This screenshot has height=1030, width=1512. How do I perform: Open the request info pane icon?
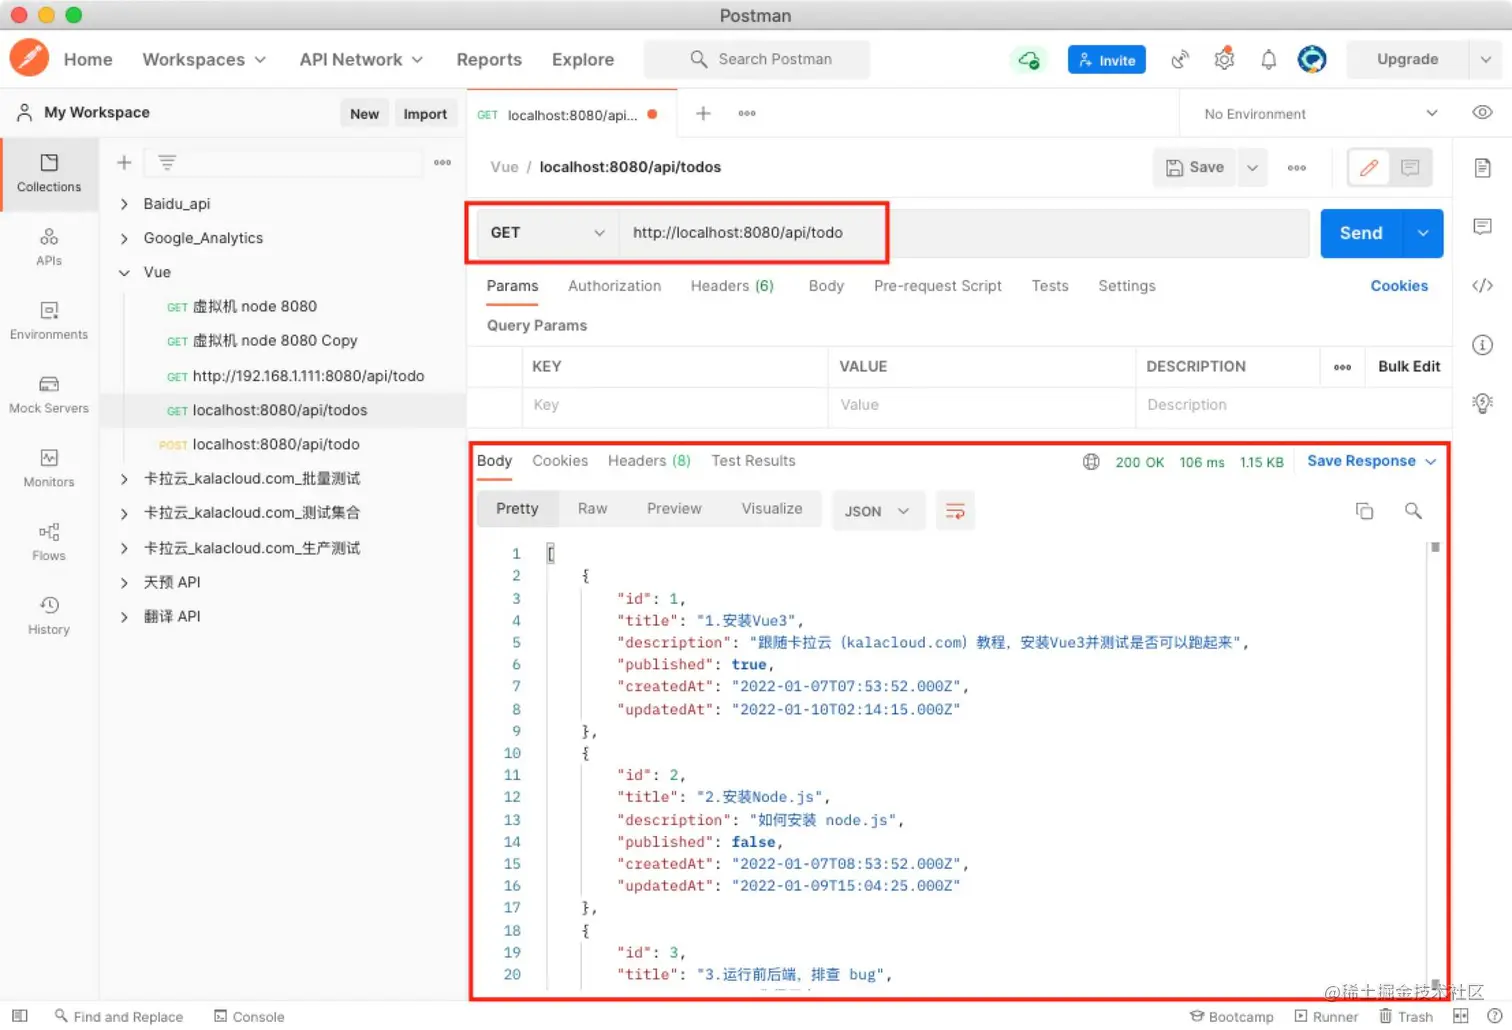pyautogui.click(x=1482, y=345)
